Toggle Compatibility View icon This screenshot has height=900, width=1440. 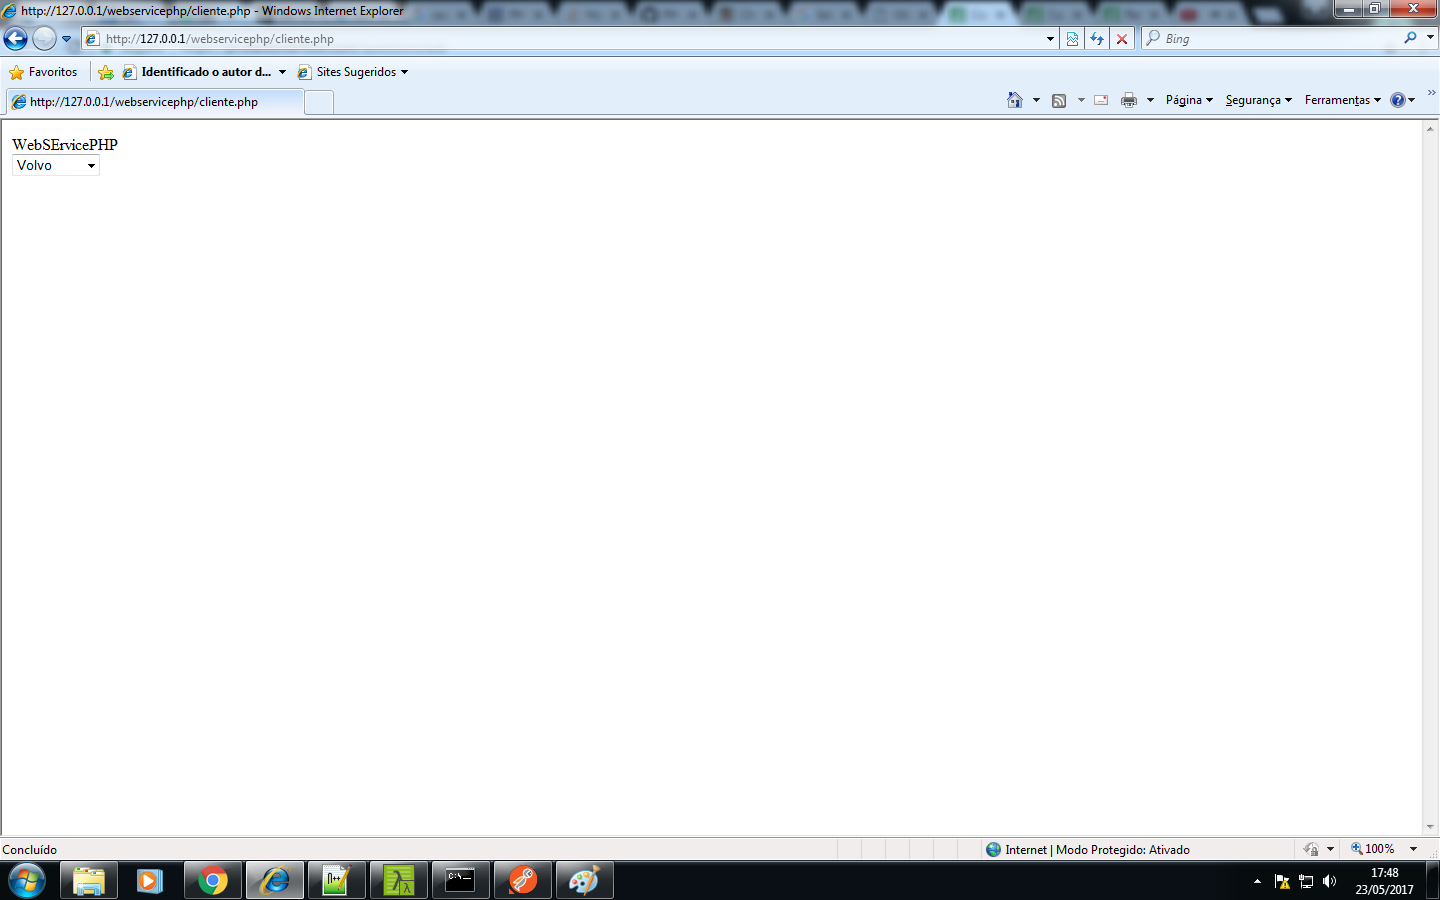[1072, 39]
